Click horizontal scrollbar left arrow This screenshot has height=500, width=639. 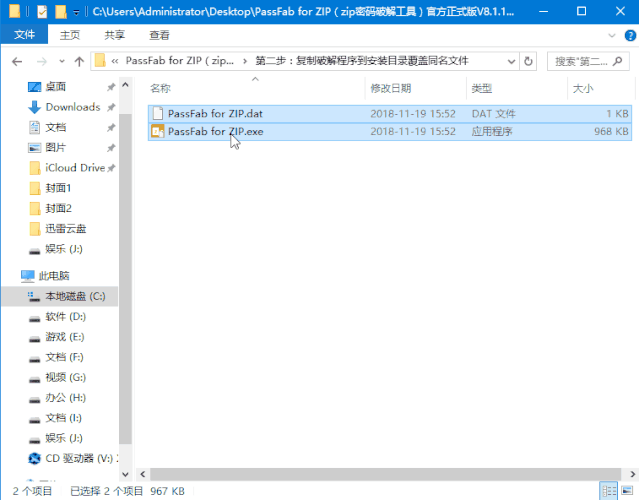(143, 474)
